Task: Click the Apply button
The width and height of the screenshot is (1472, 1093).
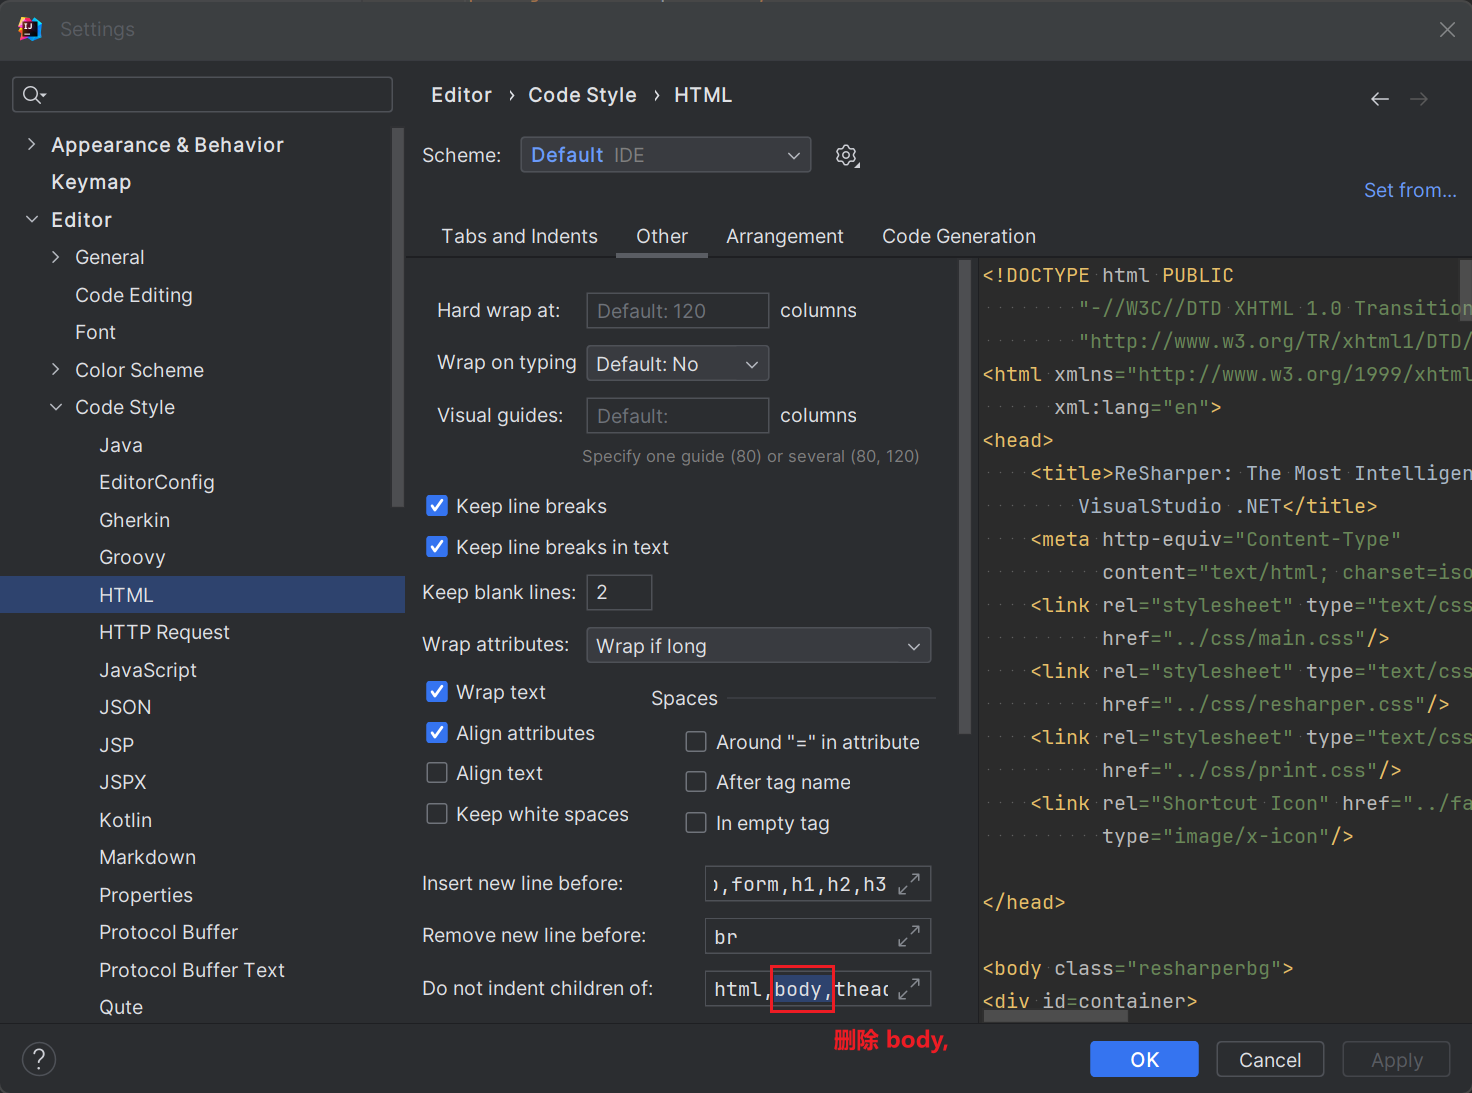Action: (x=1396, y=1059)
